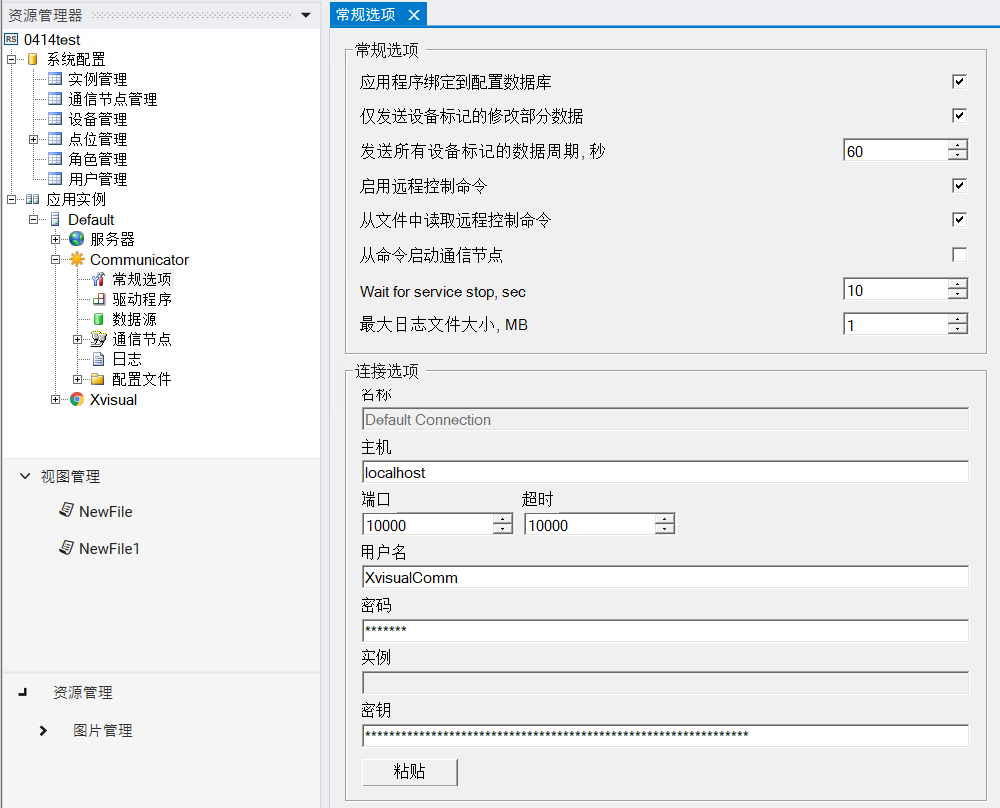Image resolution: width=1000 pixels, height=808 pixels.
Task: Click the 应用实例 icon
Action: (x=33, y=199)
